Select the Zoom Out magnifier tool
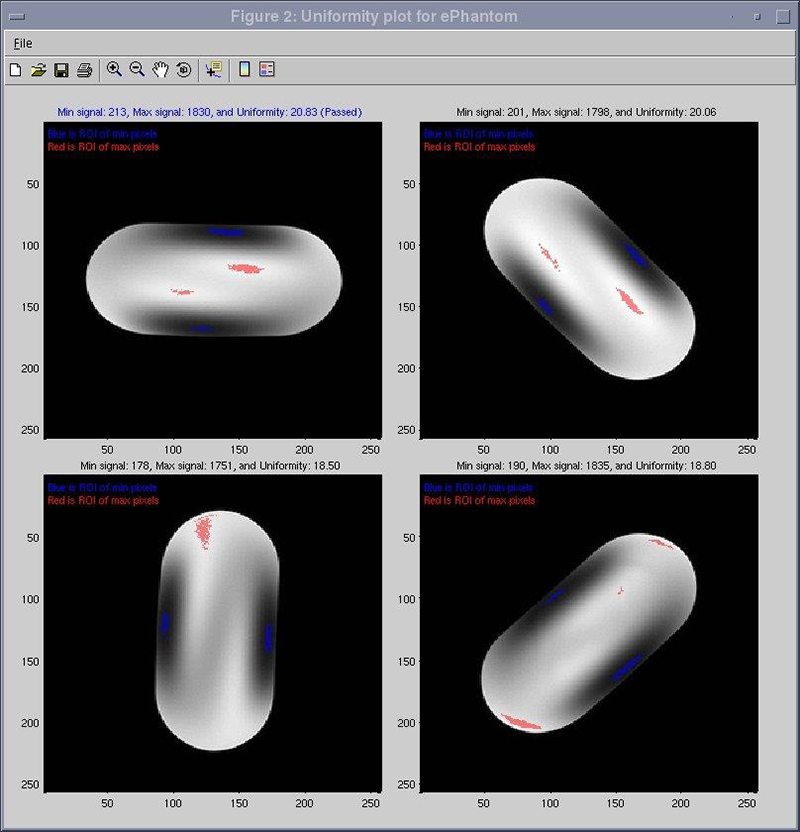Screen dimensions: 800x832 pos(138,70)
